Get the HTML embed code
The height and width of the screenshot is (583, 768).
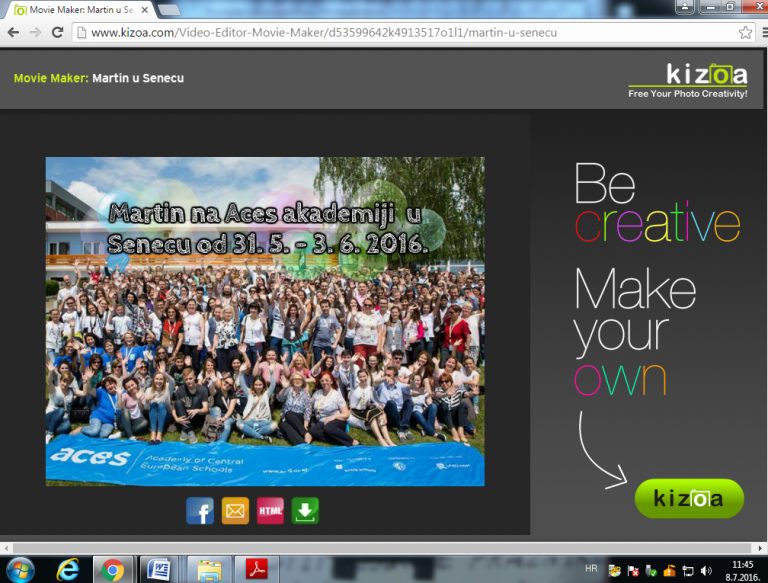(x=270, y=511)
